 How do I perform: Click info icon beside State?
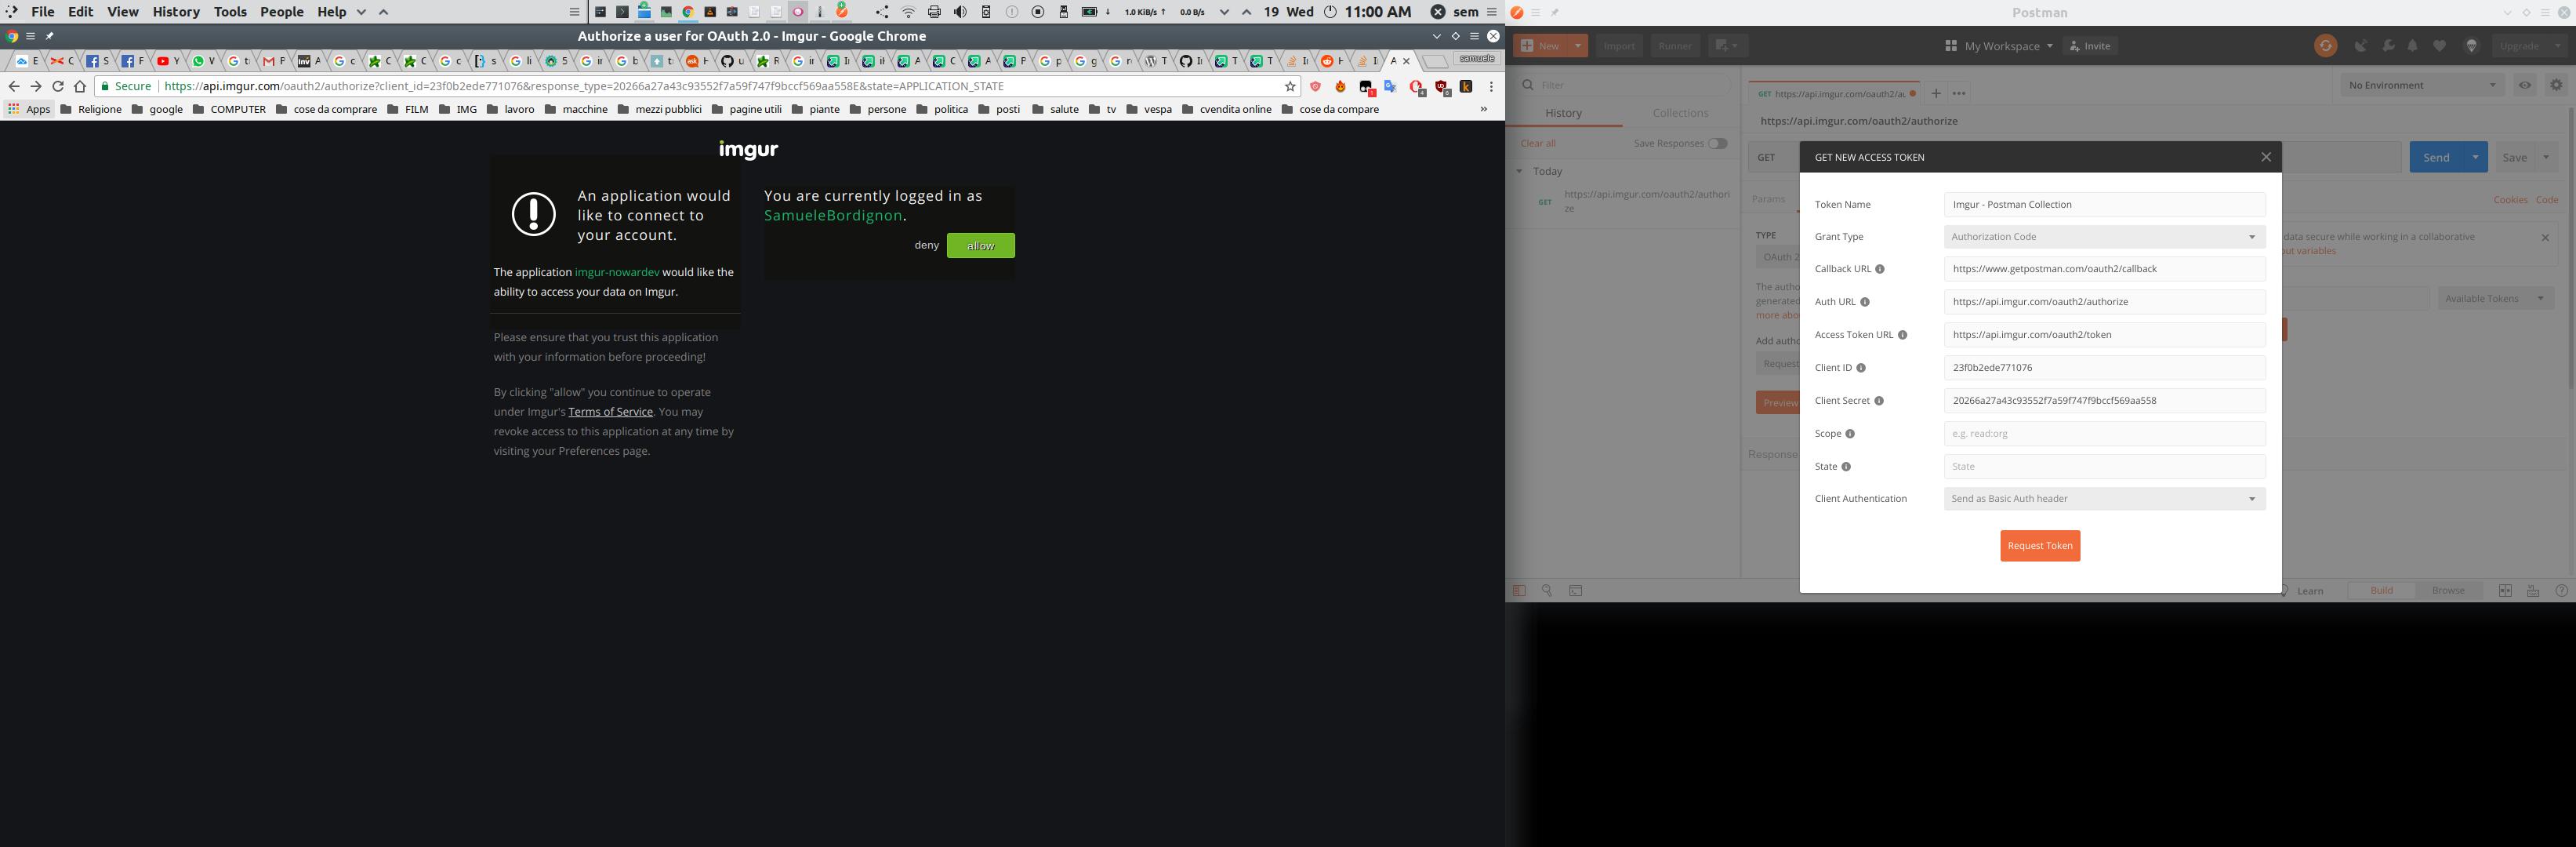click(x=1846, y=467)
